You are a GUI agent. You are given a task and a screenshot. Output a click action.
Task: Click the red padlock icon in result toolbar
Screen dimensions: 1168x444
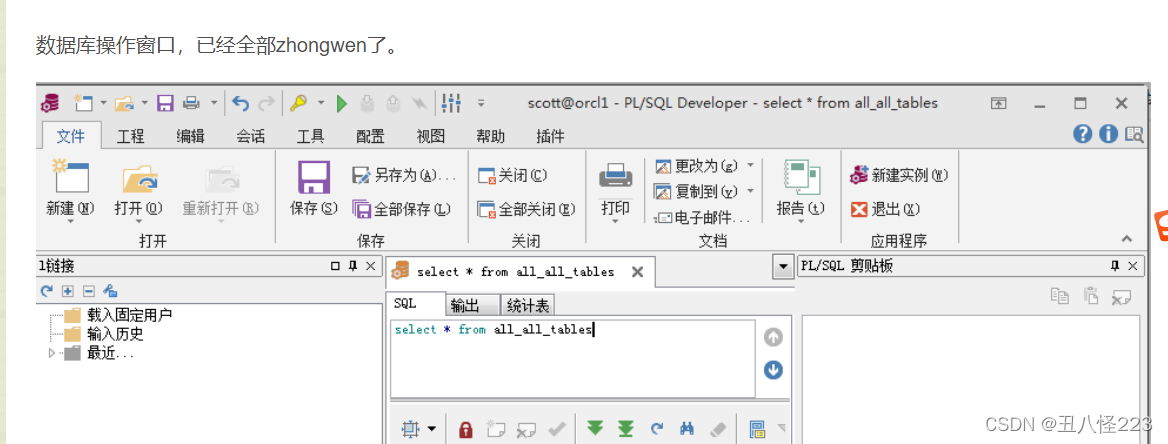coord(466,429)
